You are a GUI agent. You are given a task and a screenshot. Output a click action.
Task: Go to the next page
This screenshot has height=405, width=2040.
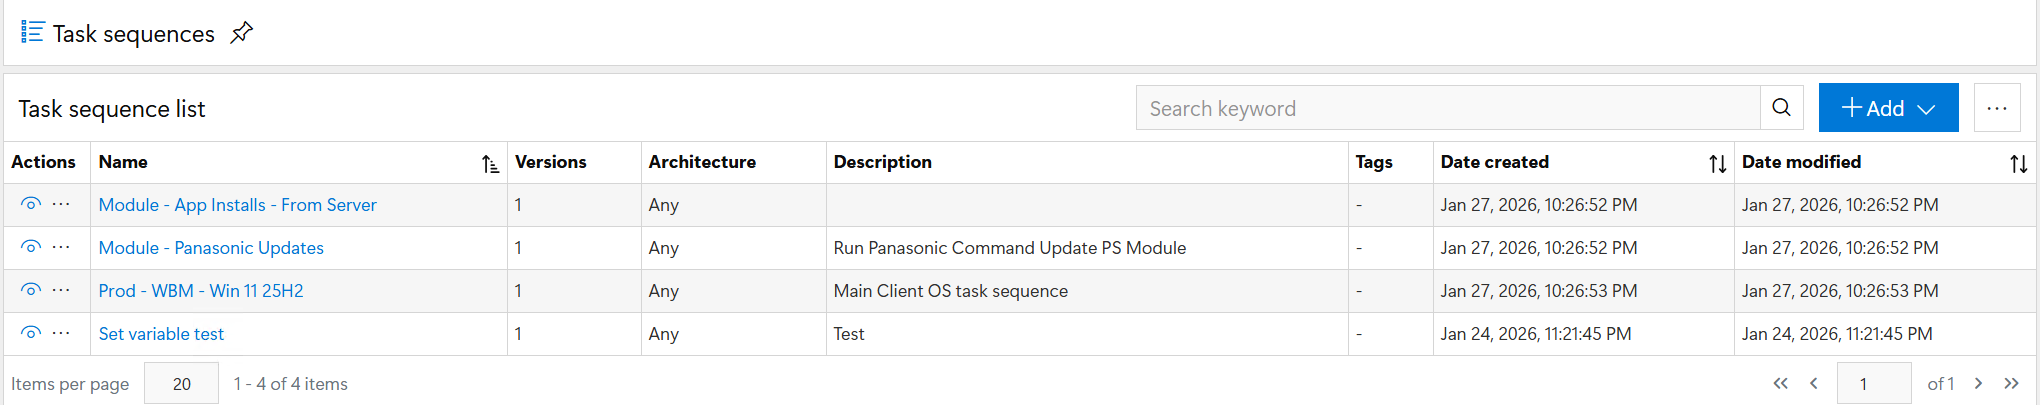(1978, 383)
